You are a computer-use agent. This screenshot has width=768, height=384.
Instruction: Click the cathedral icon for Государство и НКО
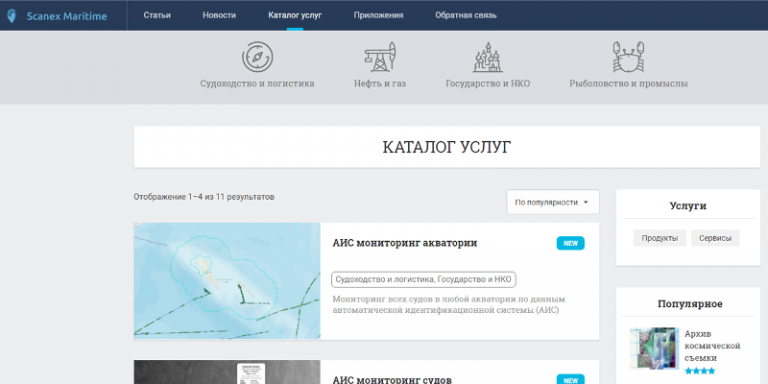click(488, 57)
